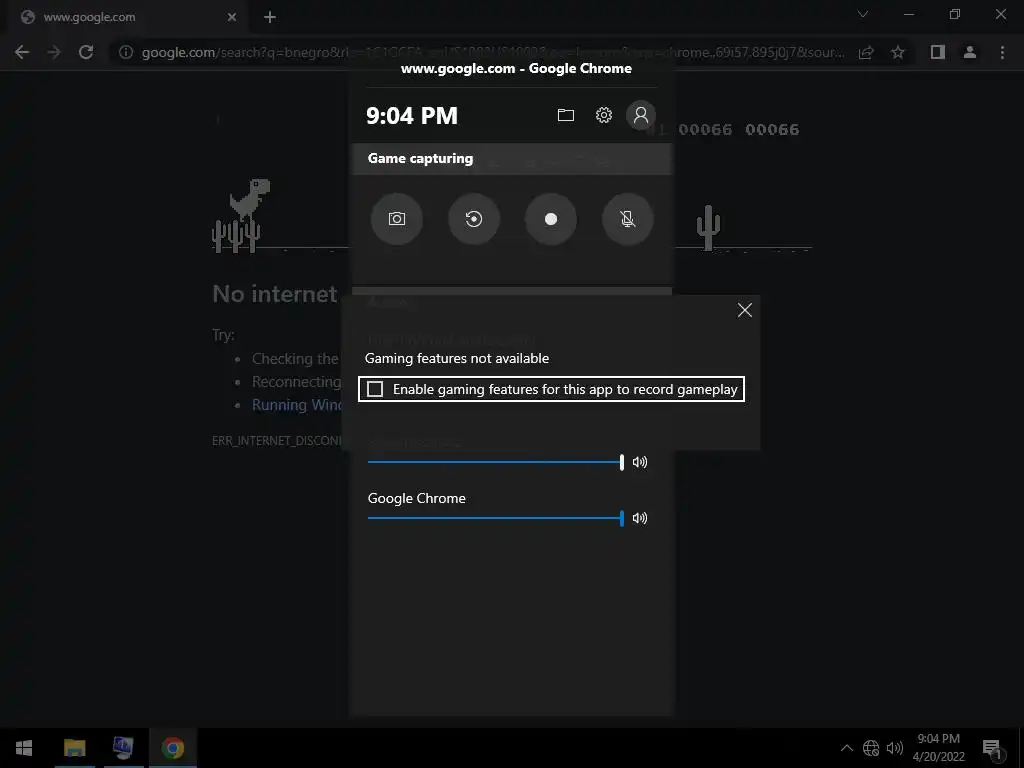The width and height of the screenshot is (1024, 768).
Task: Open Chrome three-dot menu
Action: point(1002,52)
